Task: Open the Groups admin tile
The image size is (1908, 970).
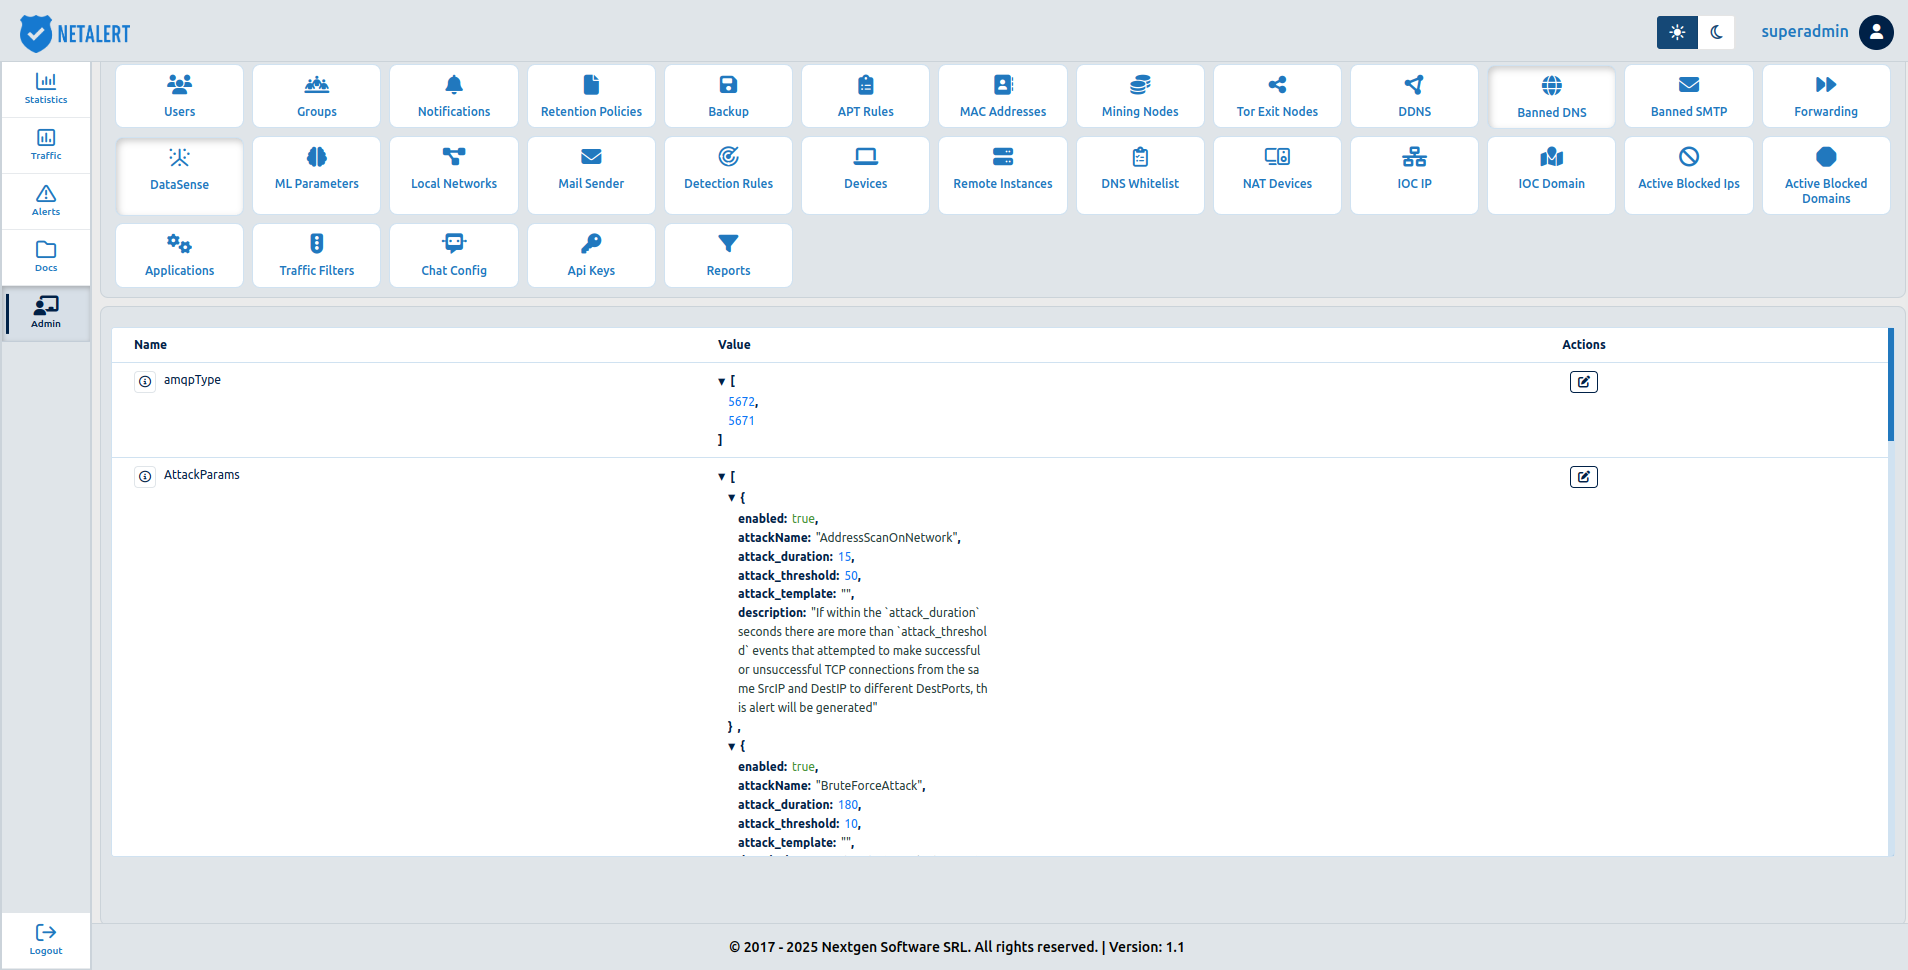Action: pos(317,96)
